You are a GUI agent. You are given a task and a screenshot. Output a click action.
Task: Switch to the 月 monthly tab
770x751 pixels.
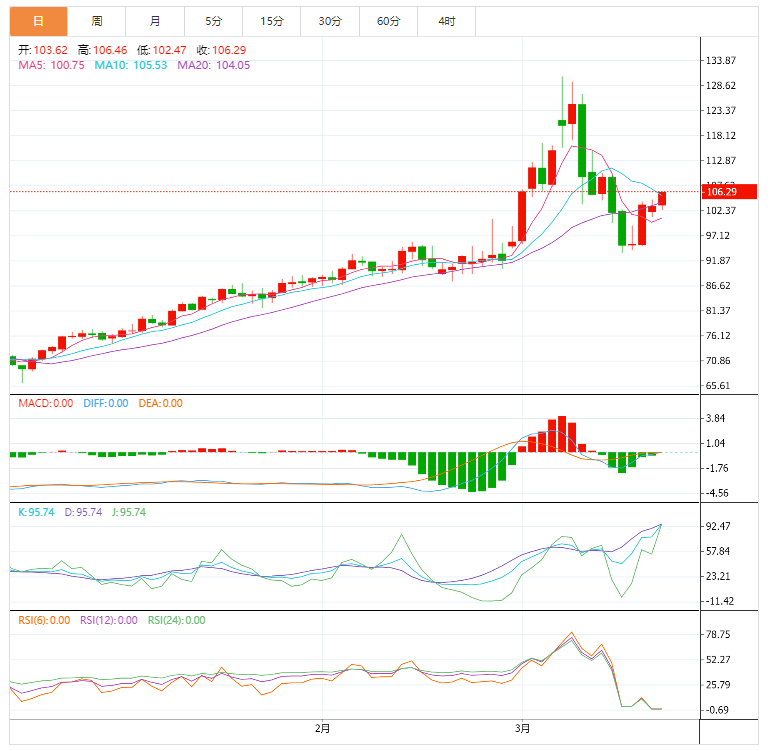click(155, 21)
